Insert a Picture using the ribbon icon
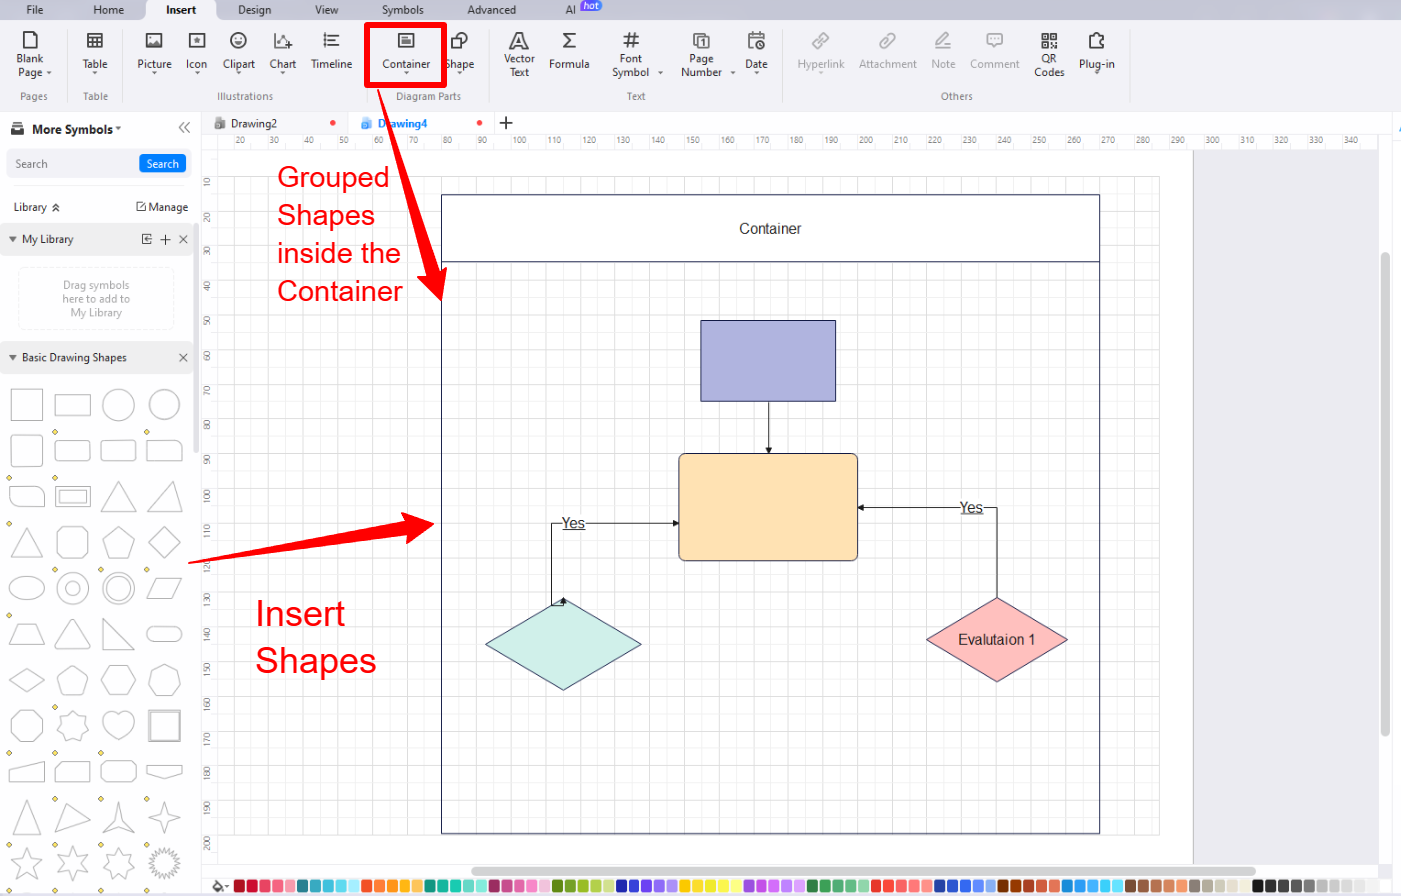 pyautogui.click(x=154, y=52)
